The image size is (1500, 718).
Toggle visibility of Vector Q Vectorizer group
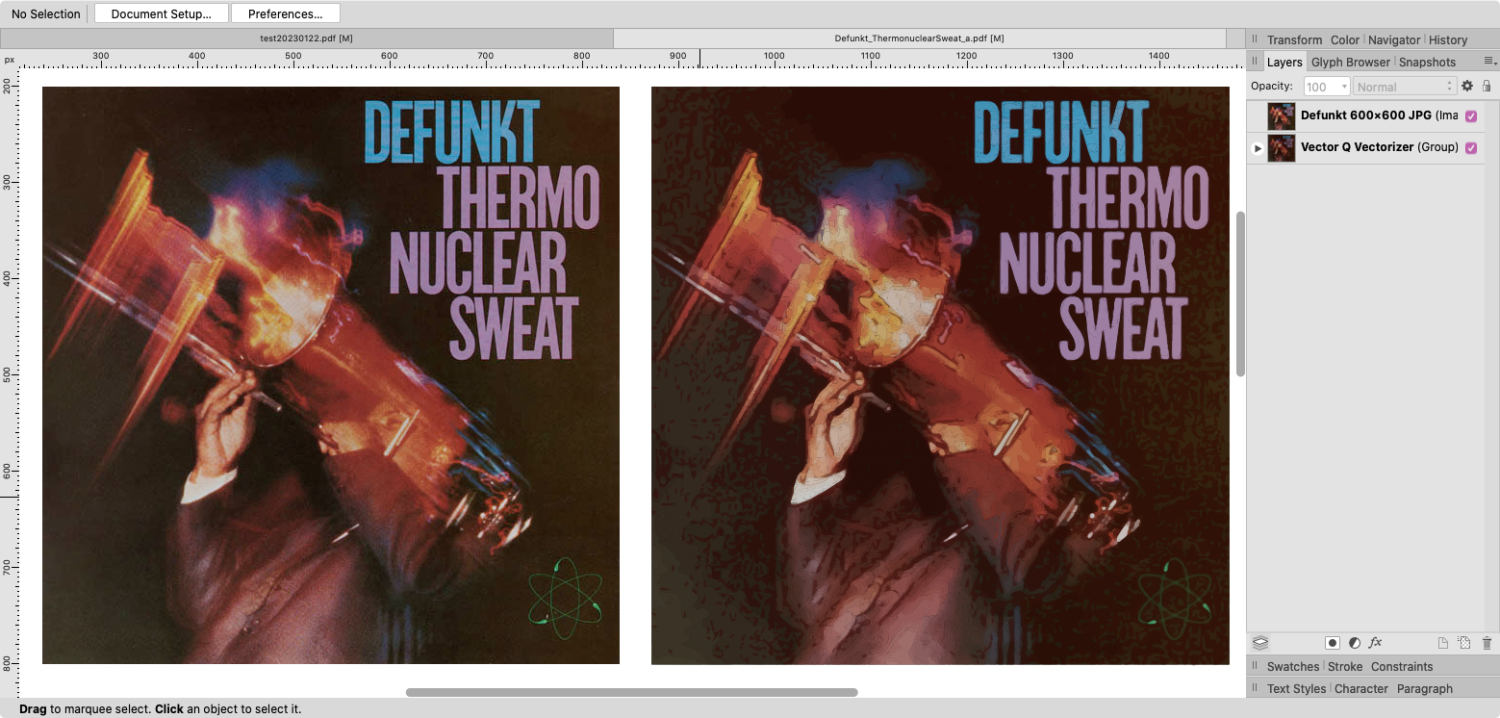point(1470,148)
